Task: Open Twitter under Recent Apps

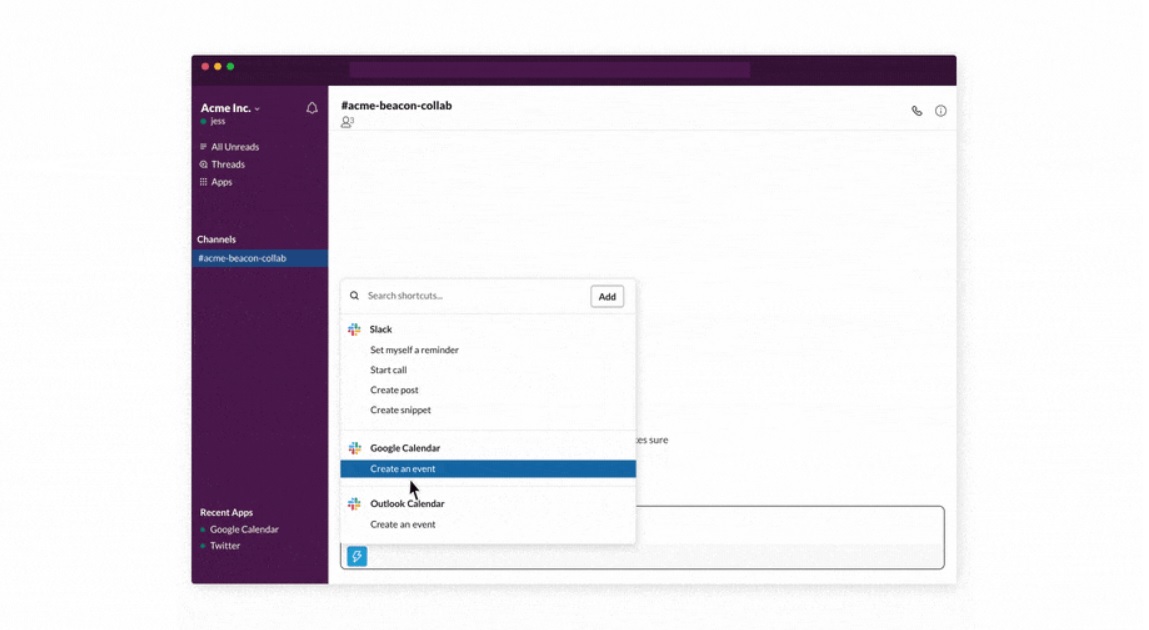Action: click(225, 546)
